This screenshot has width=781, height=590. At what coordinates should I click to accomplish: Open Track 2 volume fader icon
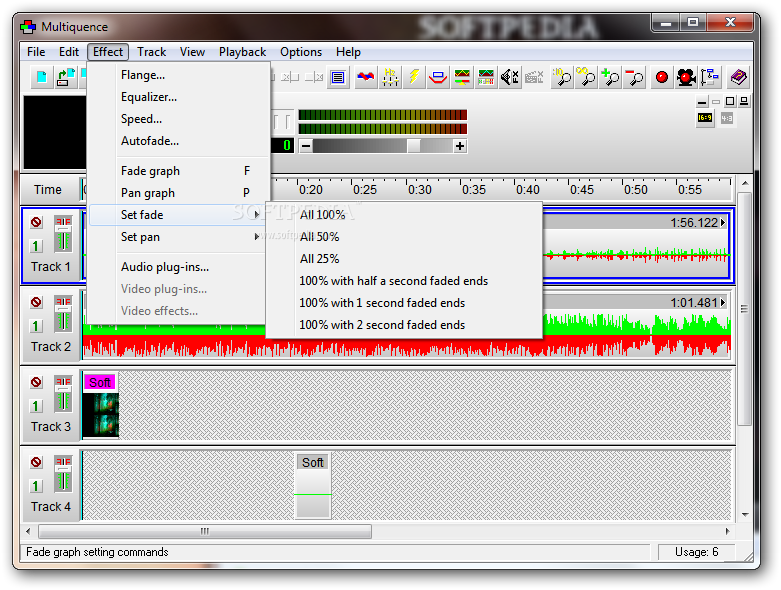[63, 313]
